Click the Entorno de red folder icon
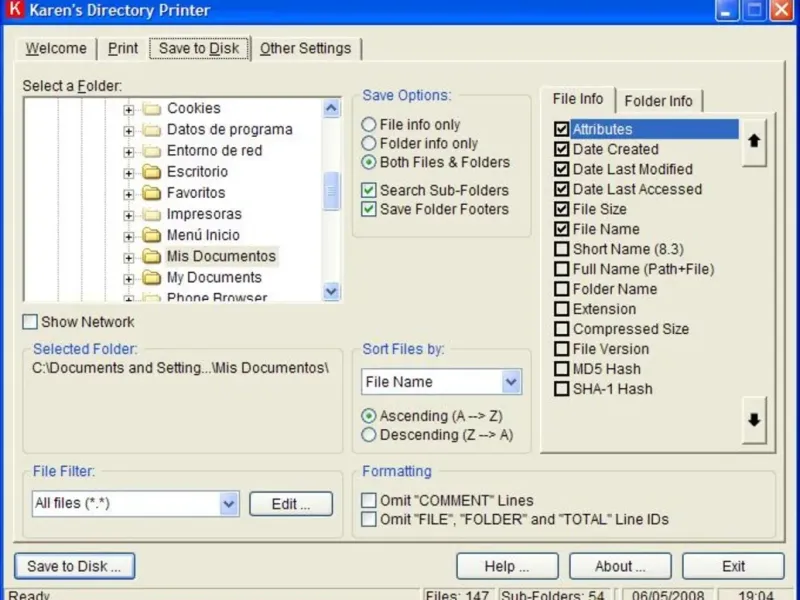800x600 pixels. coord(152,152)
